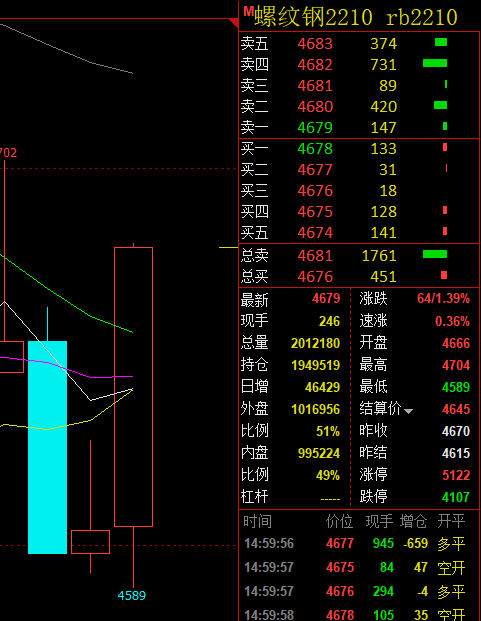481x621 pixels.
Task: Click the green volume bar for 卖四
Action: [x=435, y=63]
